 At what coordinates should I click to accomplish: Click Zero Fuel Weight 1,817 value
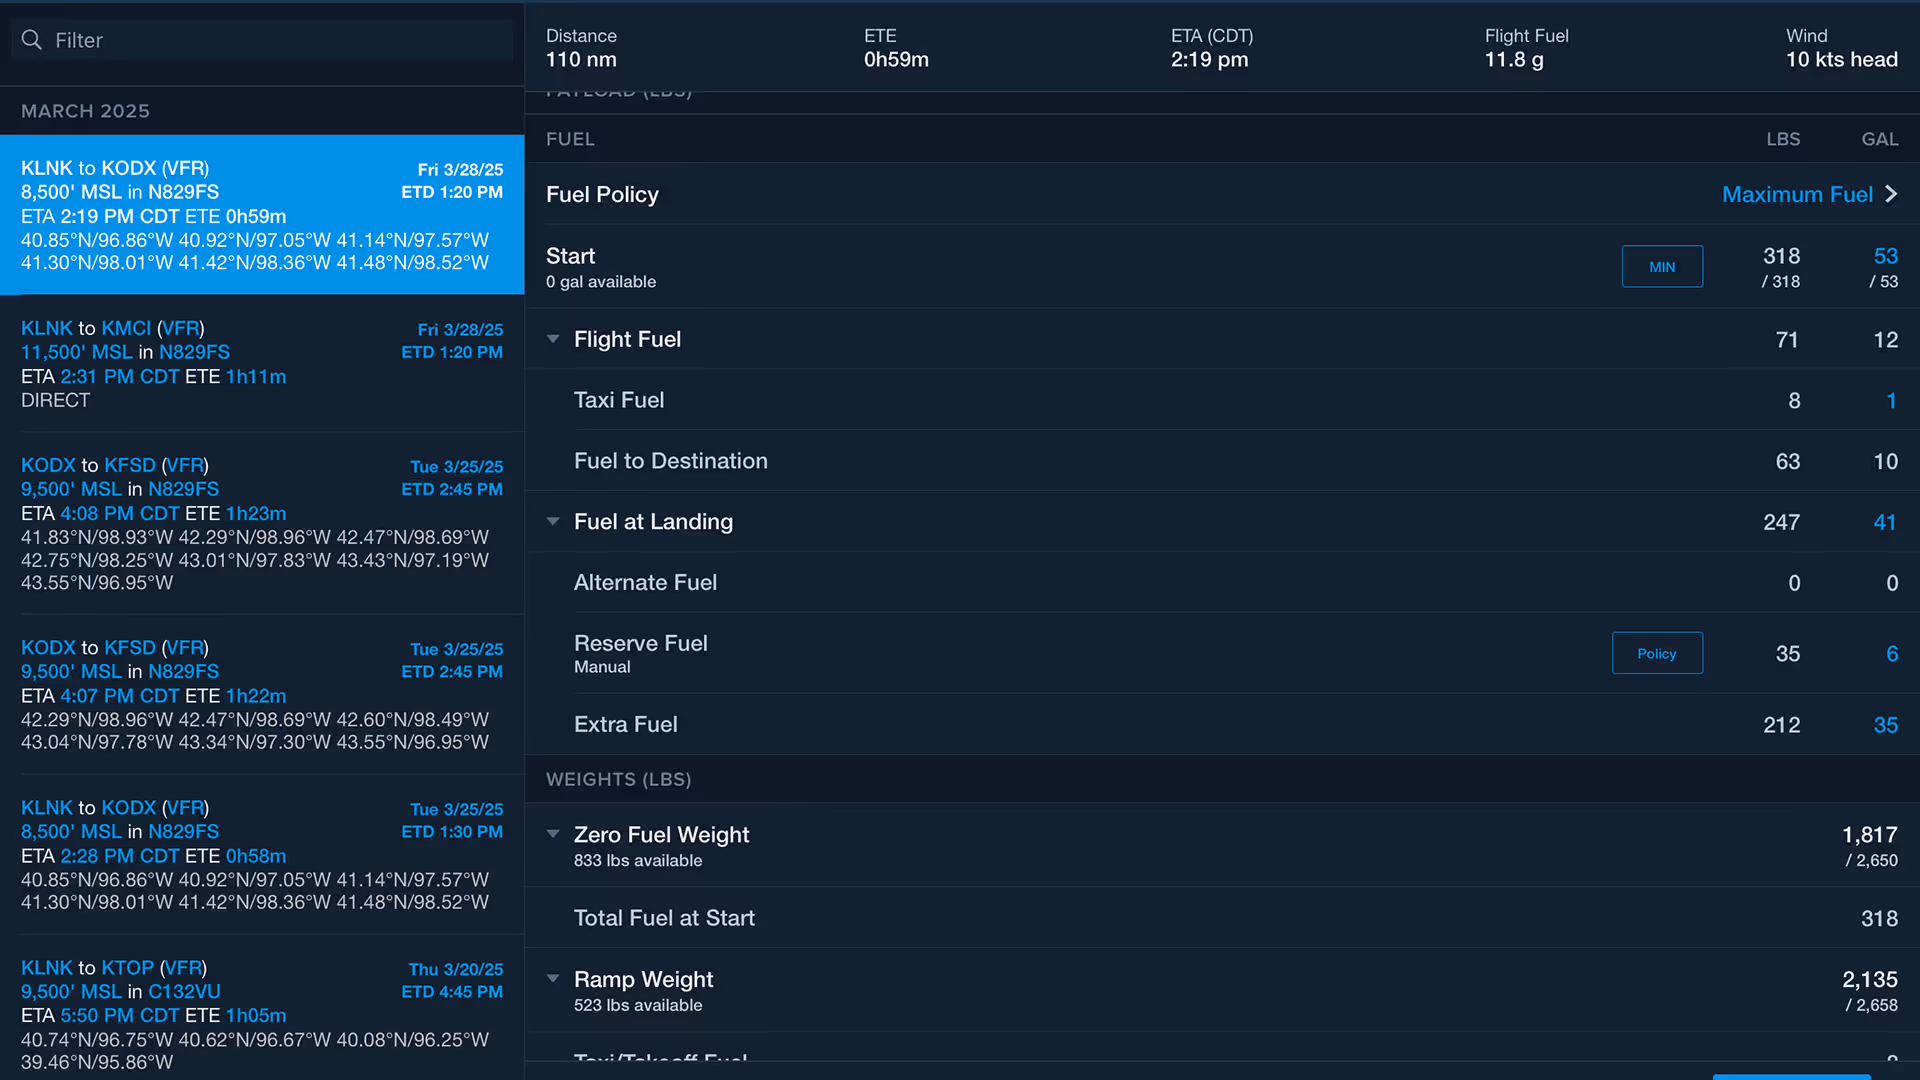[x=1869, y=834]
